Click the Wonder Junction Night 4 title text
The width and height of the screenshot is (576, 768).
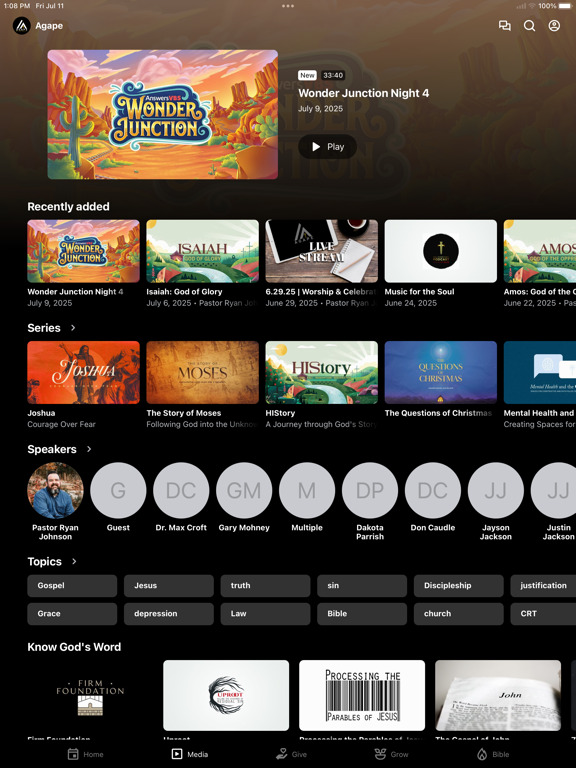coord(363,93)
